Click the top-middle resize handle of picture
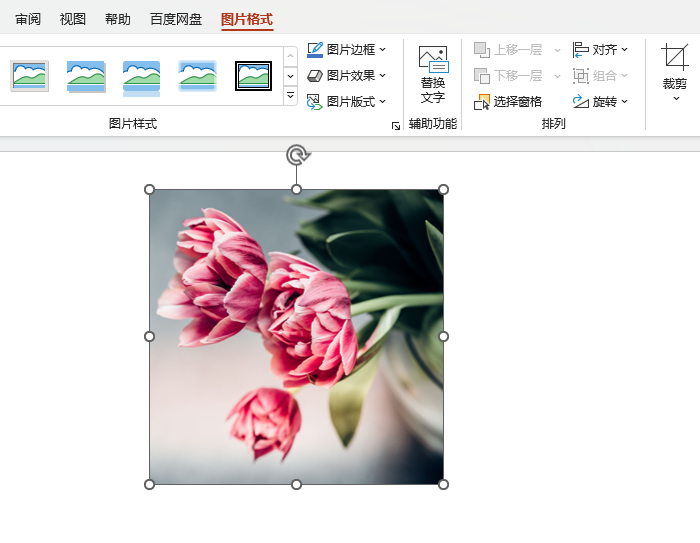Image resolution: width=700 pixels, height=543 pixels. click(x=296, y=190)
